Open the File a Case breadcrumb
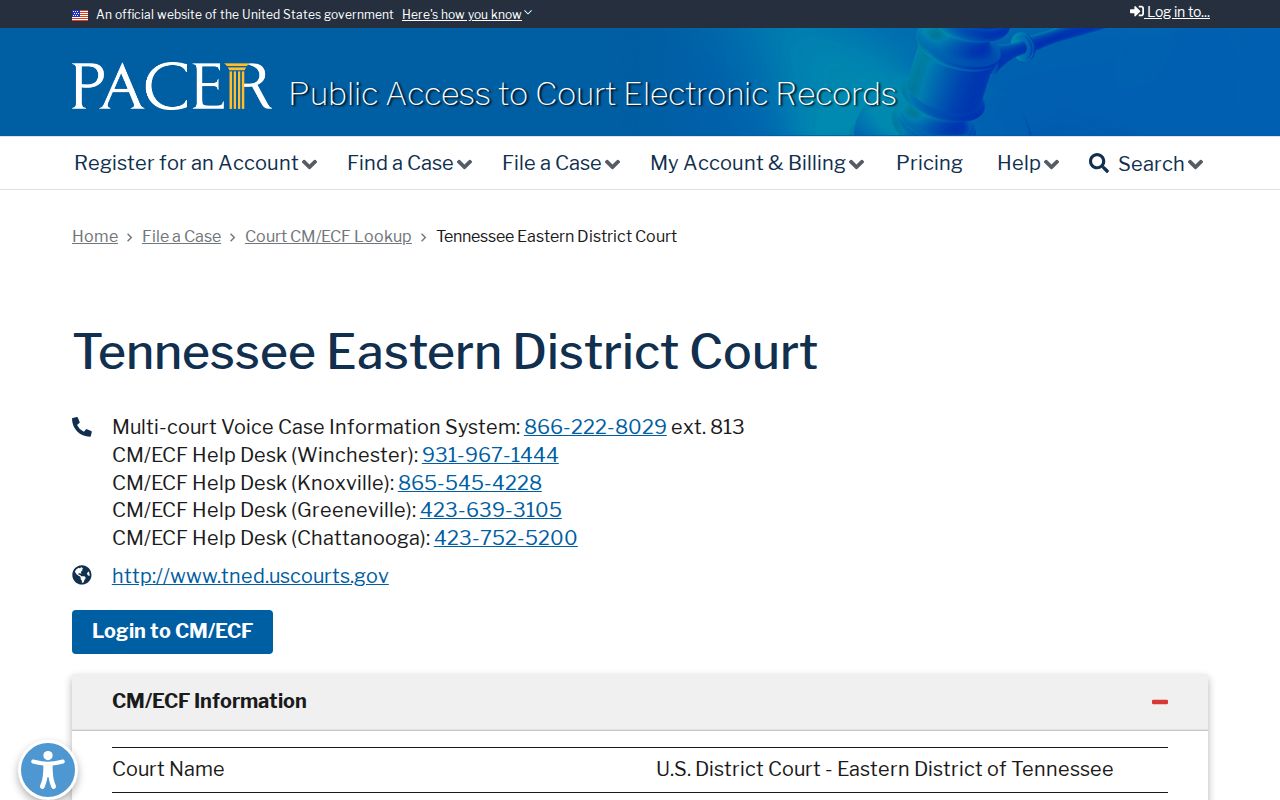 point(181,236)
